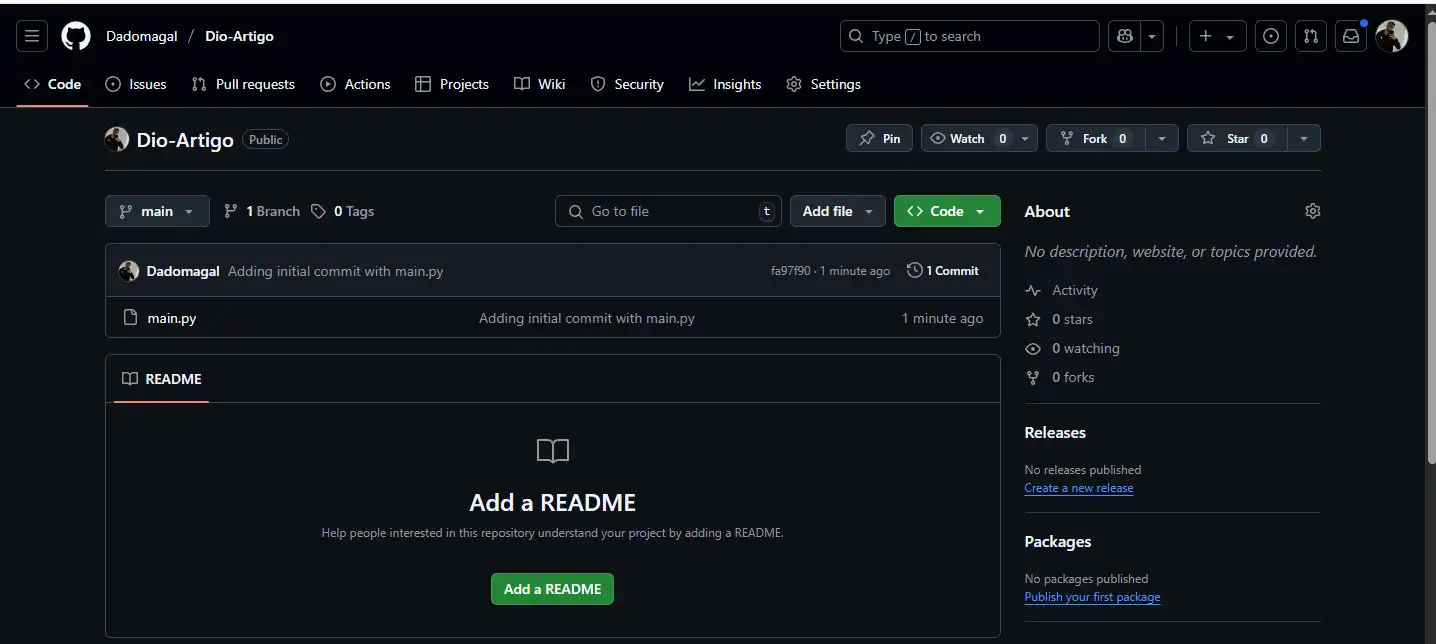Open the Pull requests tab
Image resolution: width=1436 pixels, height=644 pixels.
point(243,84)
